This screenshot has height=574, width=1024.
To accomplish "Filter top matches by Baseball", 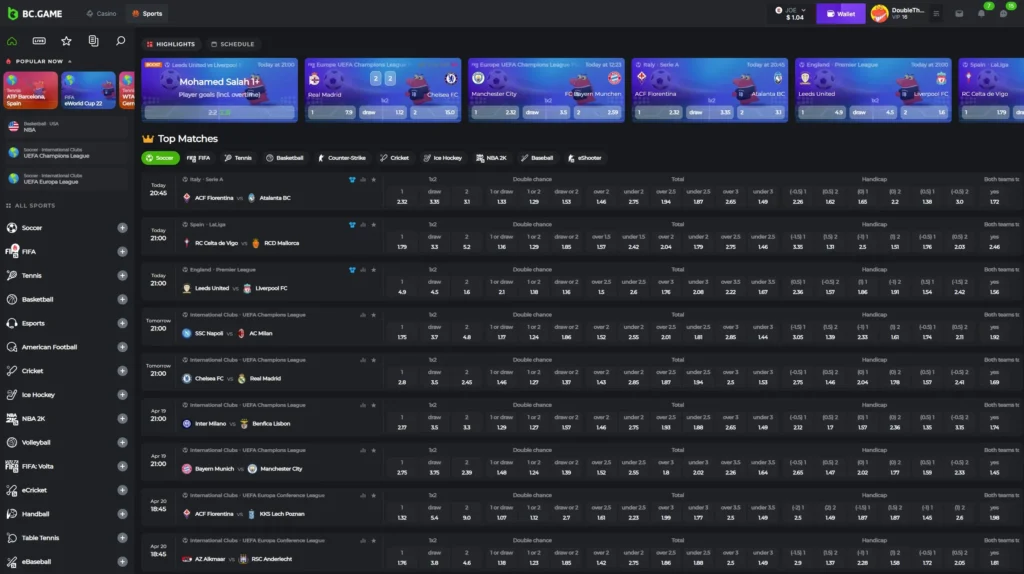I will coord(537,158).
